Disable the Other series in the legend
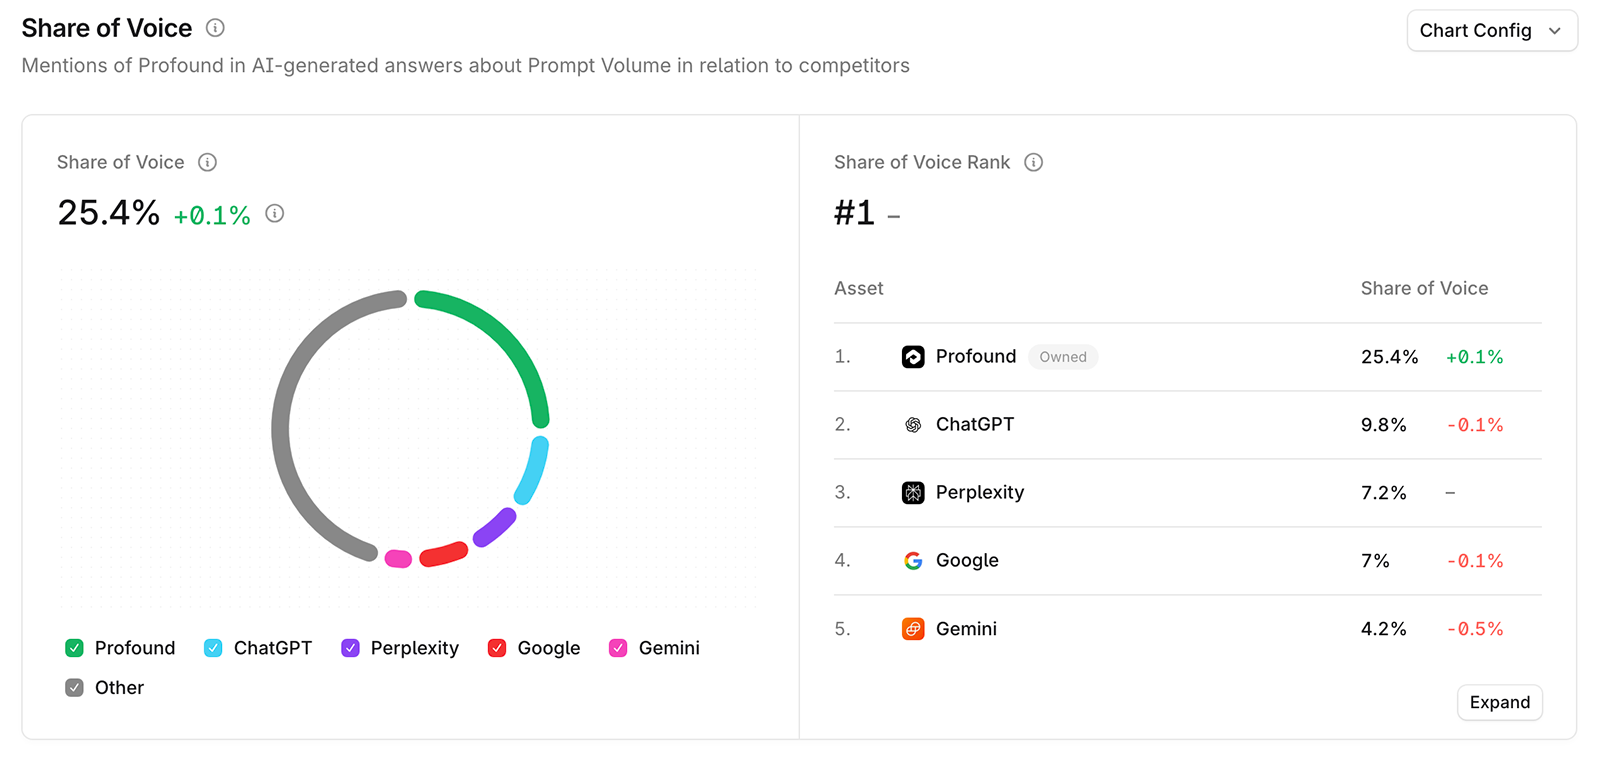This screenshot has width=1600, height=762. tap(73, 687)
